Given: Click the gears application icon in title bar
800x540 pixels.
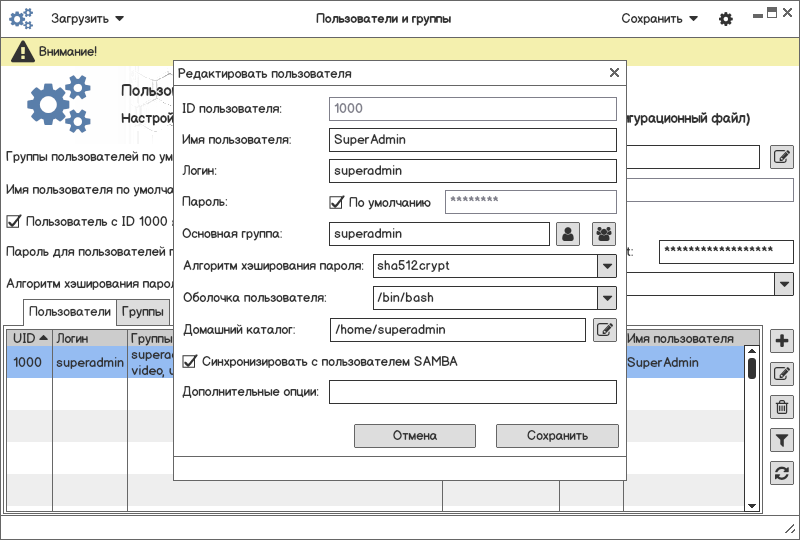Looking at the screenshot, I should 21,18.
